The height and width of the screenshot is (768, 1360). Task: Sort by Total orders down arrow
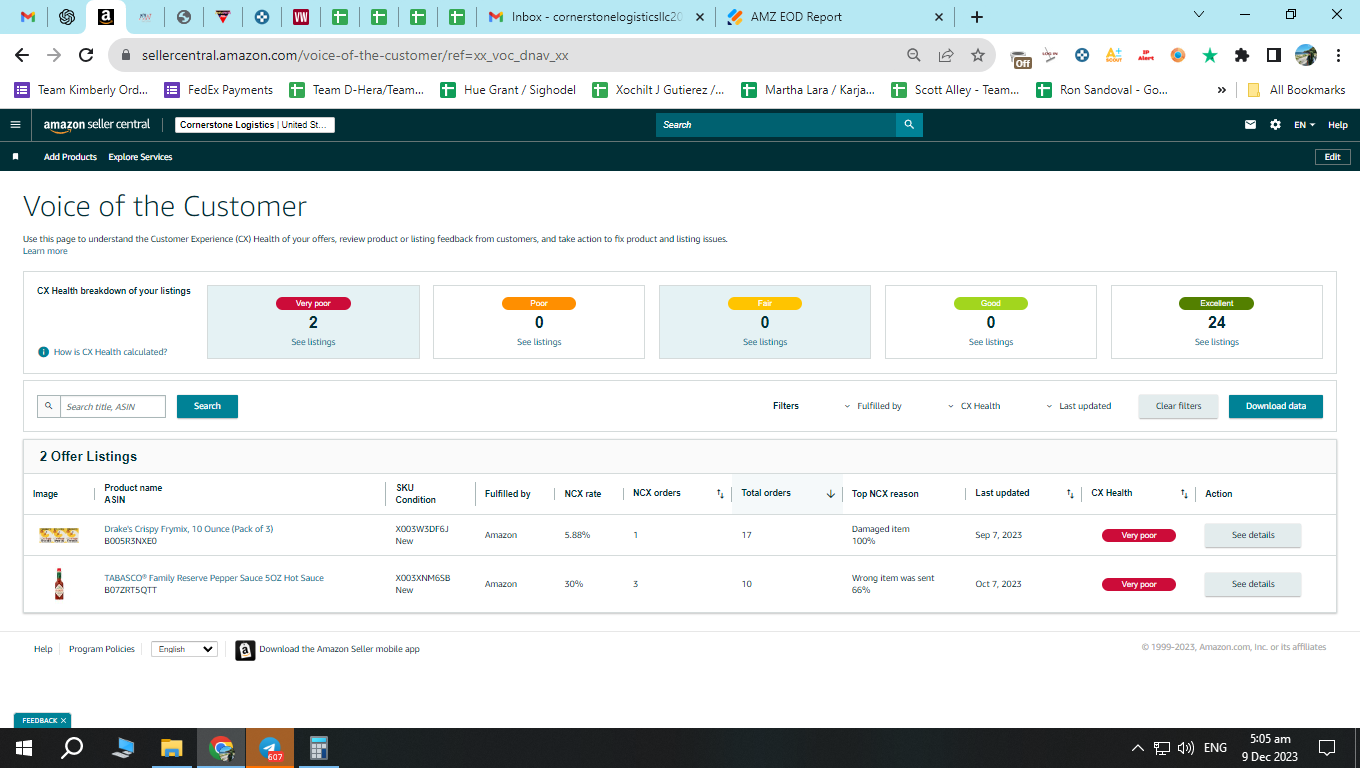[830, 494]
